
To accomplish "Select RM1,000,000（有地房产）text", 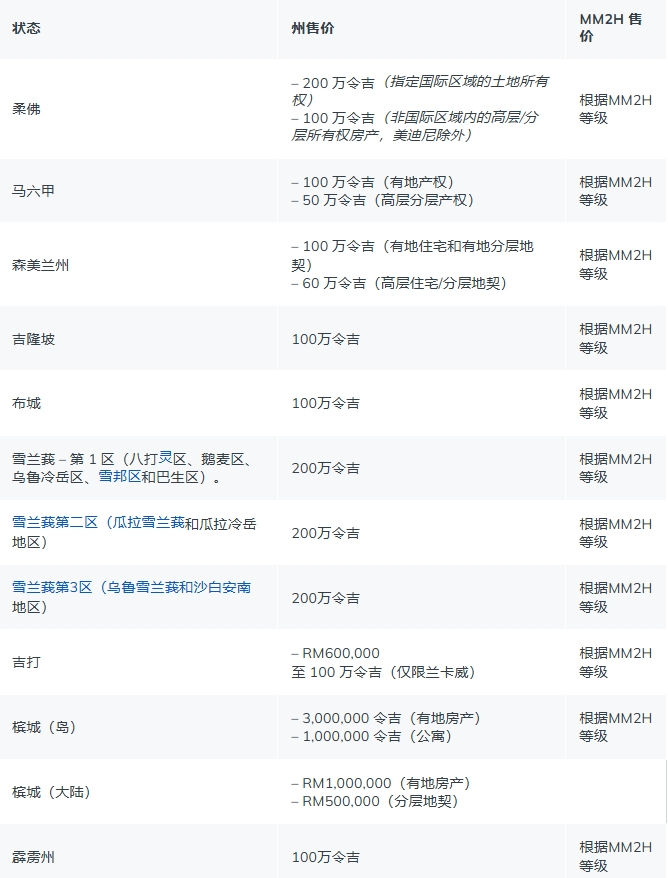I will (x=381, y=783).
